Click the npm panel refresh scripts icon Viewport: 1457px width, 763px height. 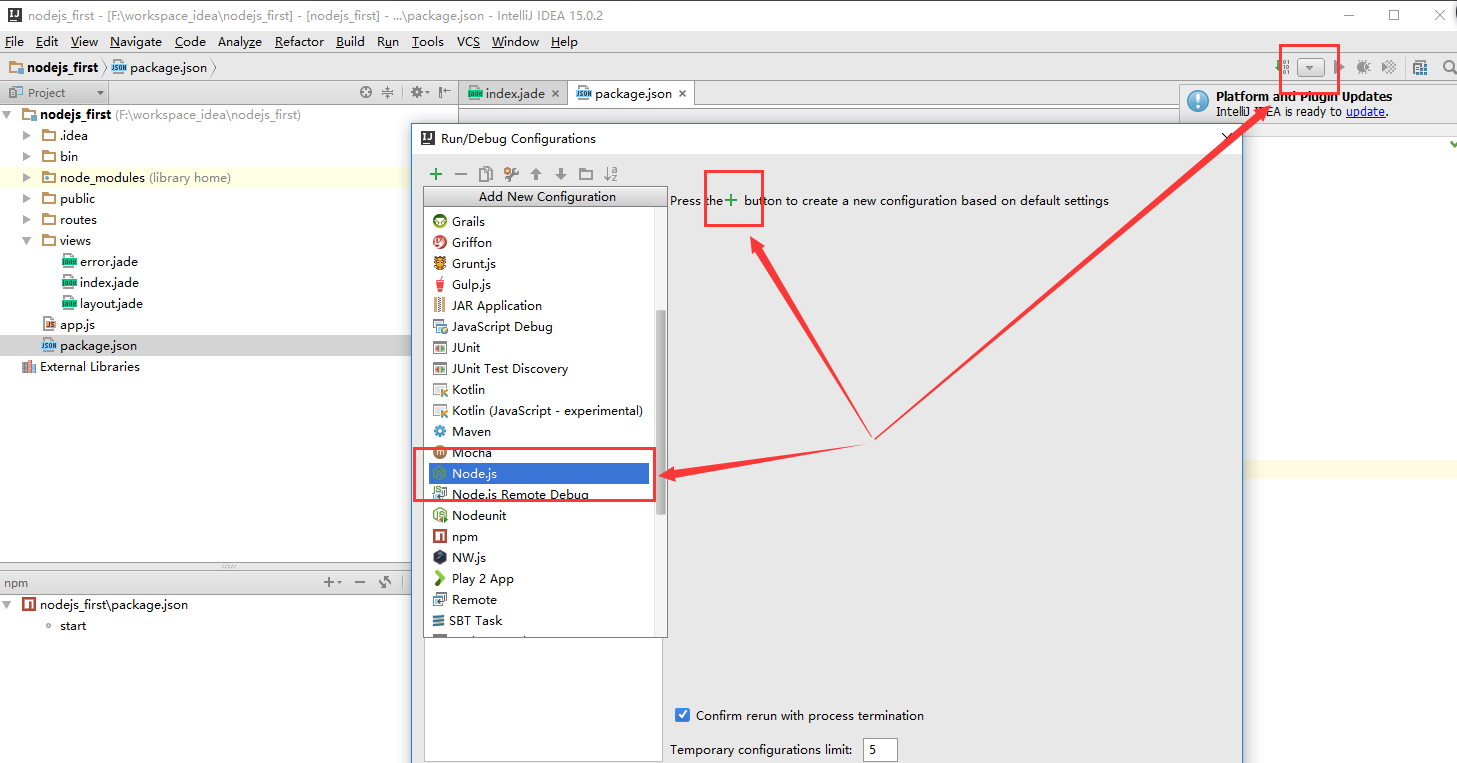[384, 582]
